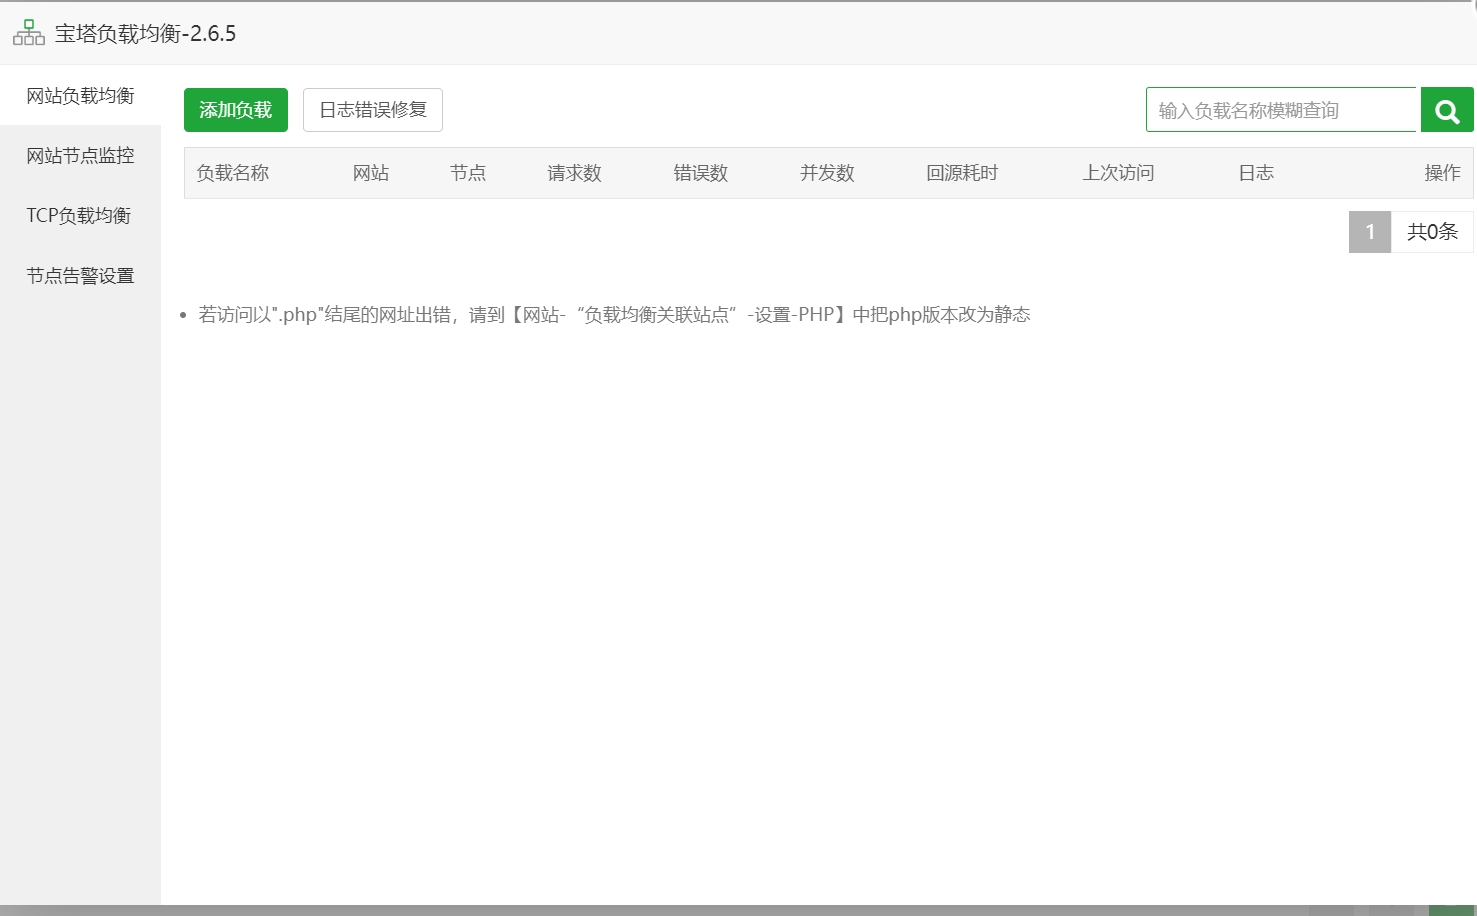This screenshot has width=1477, height=916.
Task: Click the 网站 column header
Action: tap(370, 173)
